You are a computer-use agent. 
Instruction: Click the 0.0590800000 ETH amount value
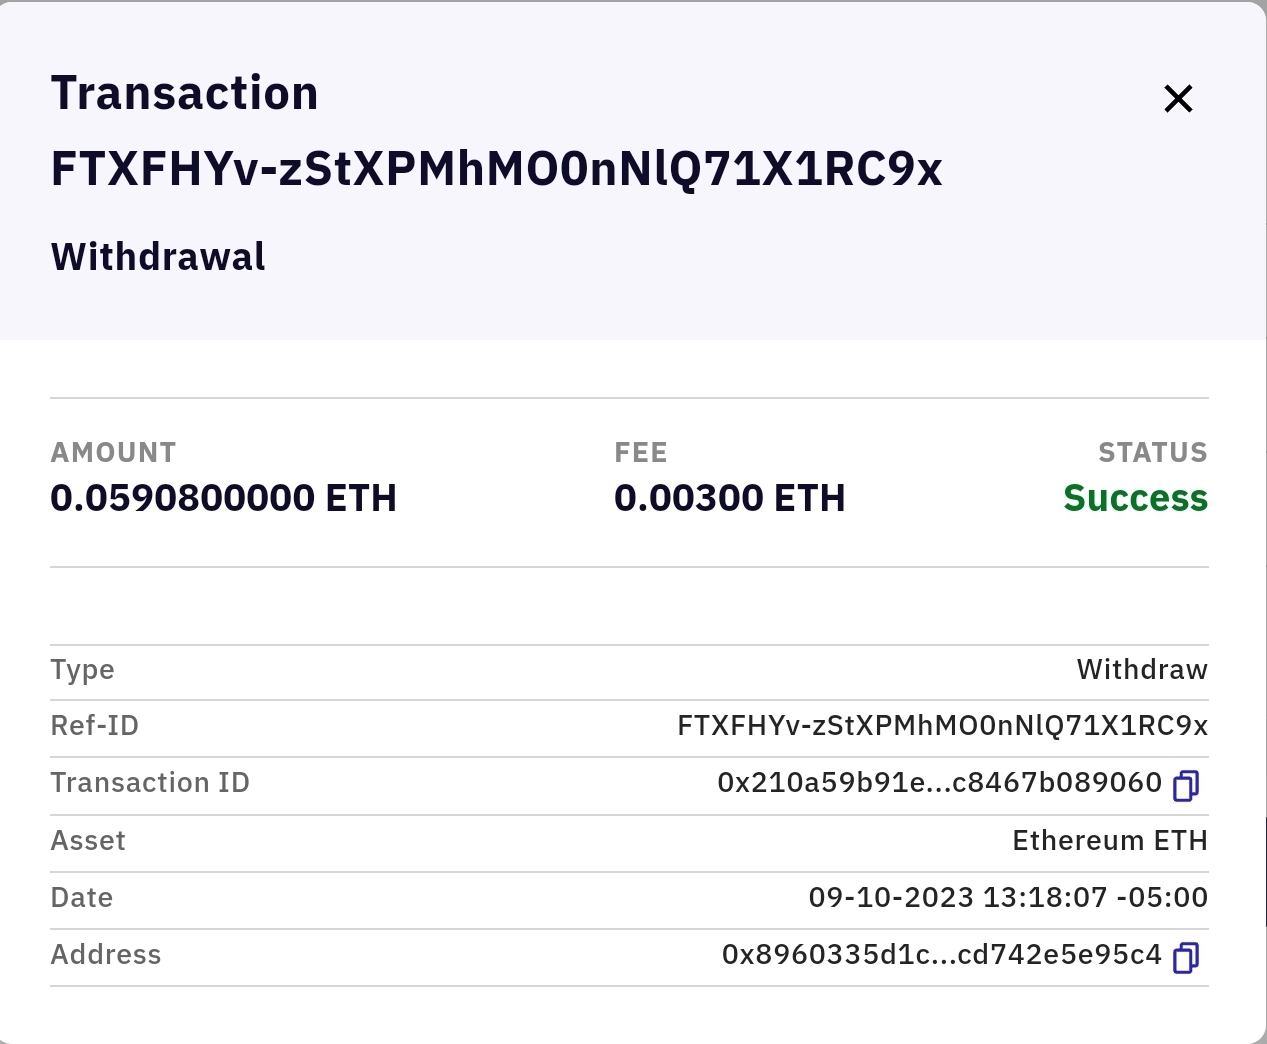[x=223, y=498]
